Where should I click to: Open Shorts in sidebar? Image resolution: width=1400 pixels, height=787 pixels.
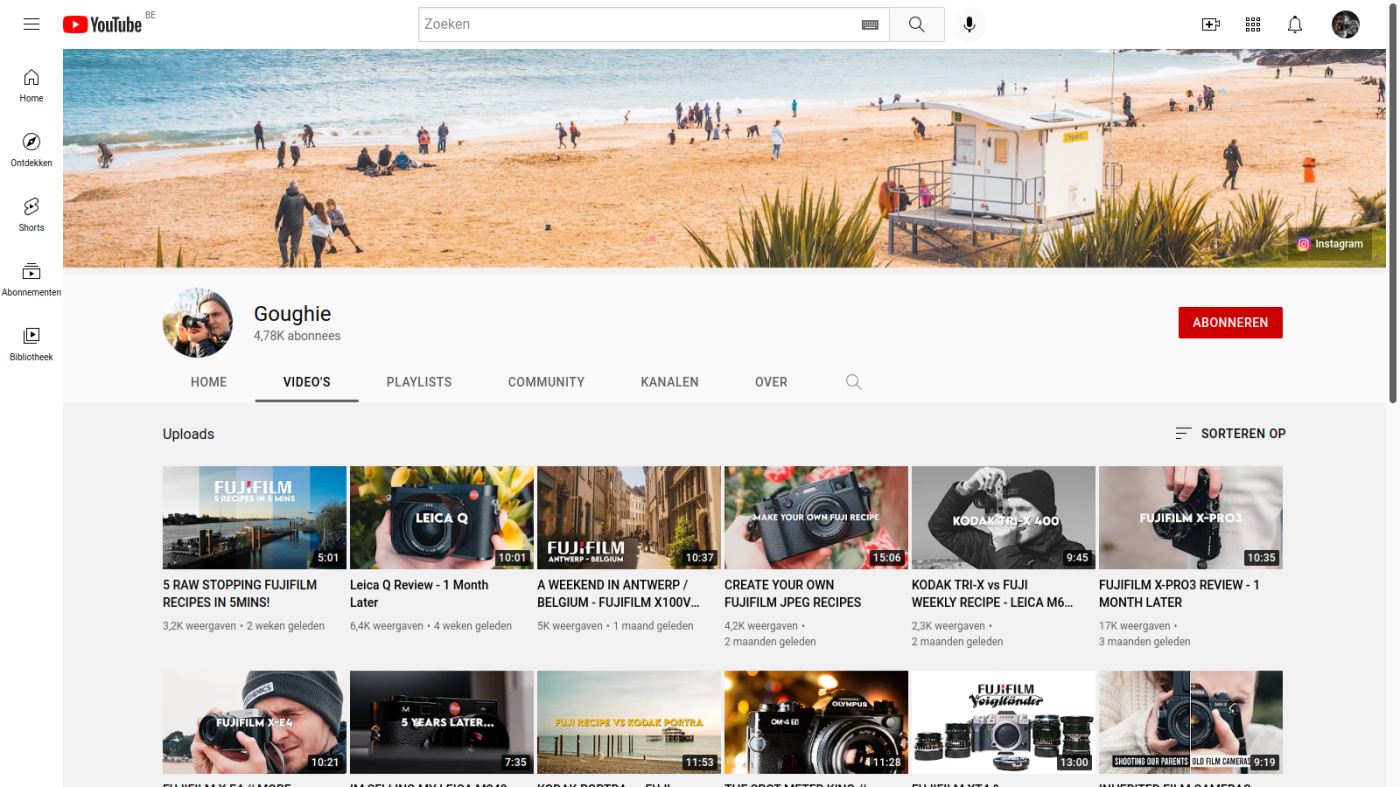[x=31, y=215]
